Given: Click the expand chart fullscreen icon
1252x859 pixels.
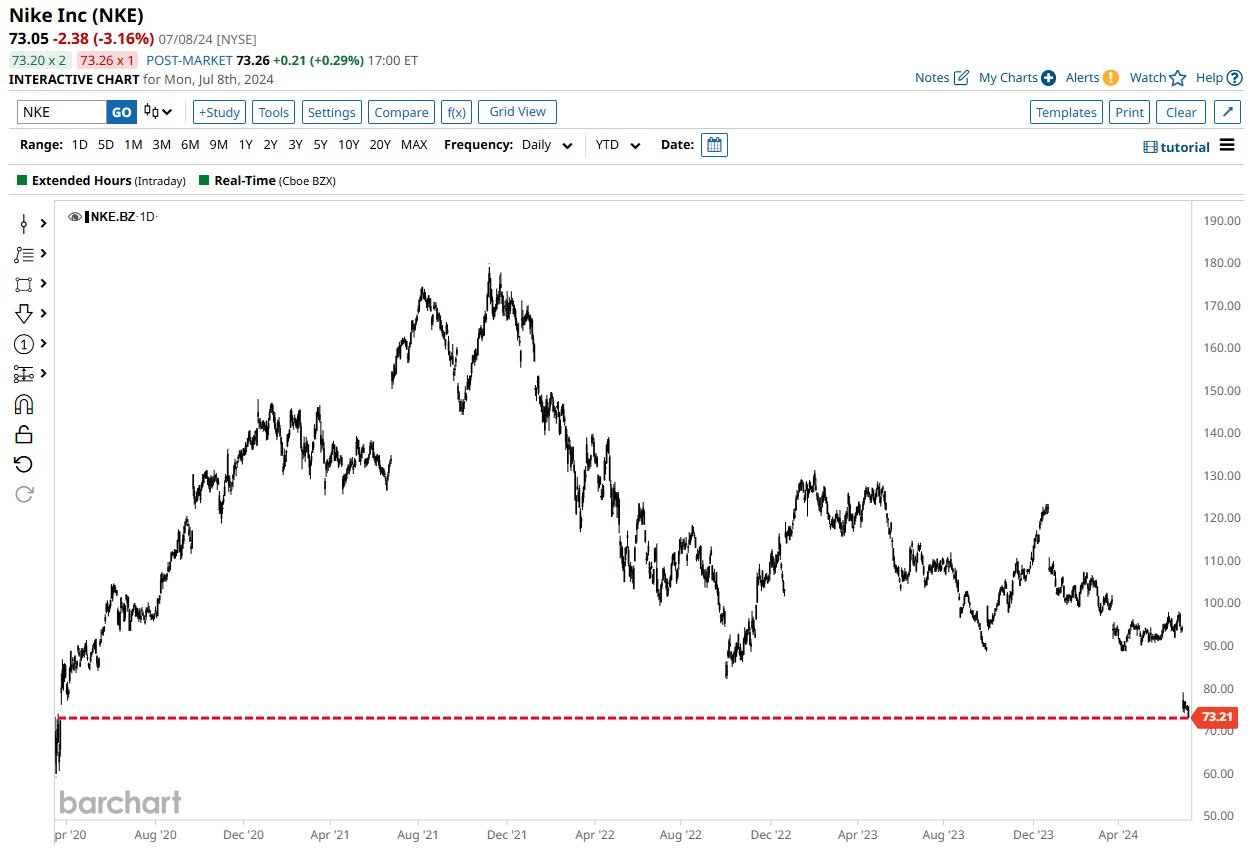Looking at the screenshot, I should [1229, 112].
